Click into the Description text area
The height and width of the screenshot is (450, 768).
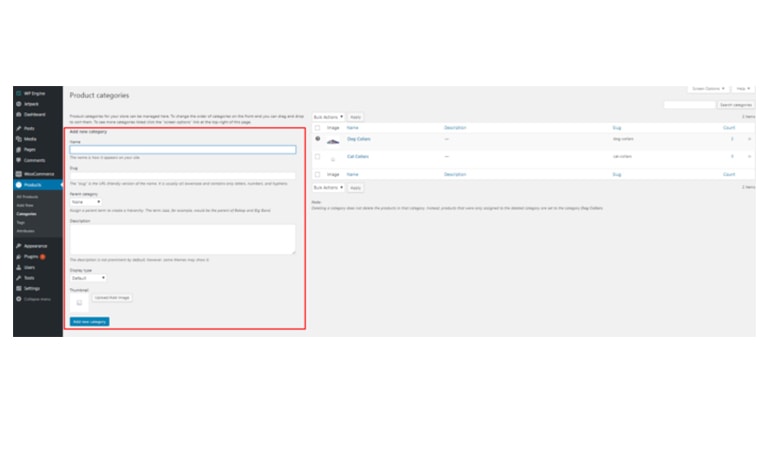[x=183, y=239]
